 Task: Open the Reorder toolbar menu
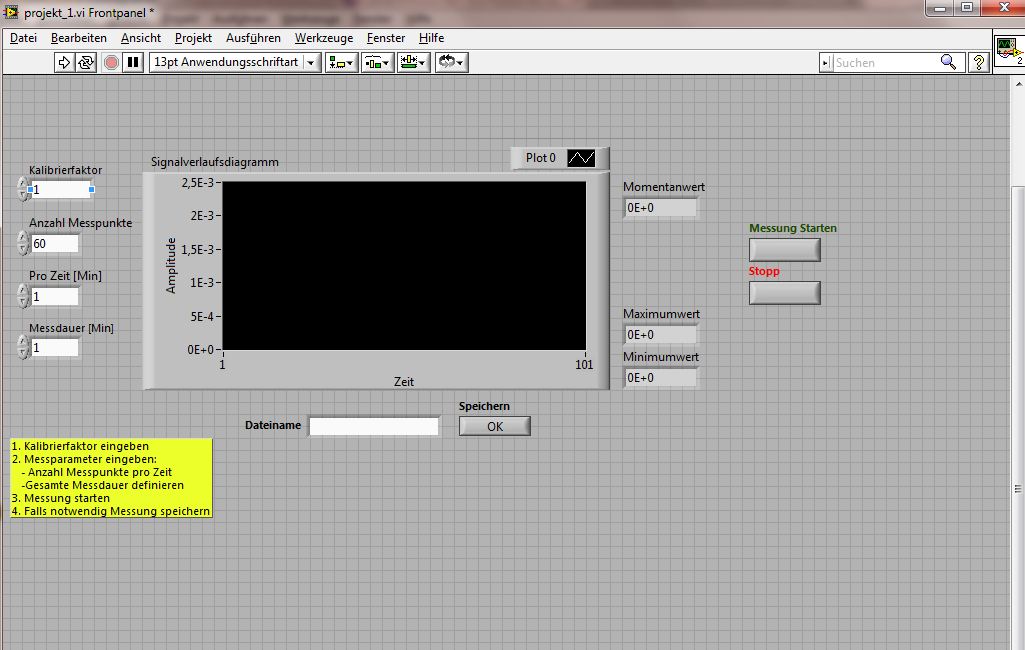click(x=451, y=62)
